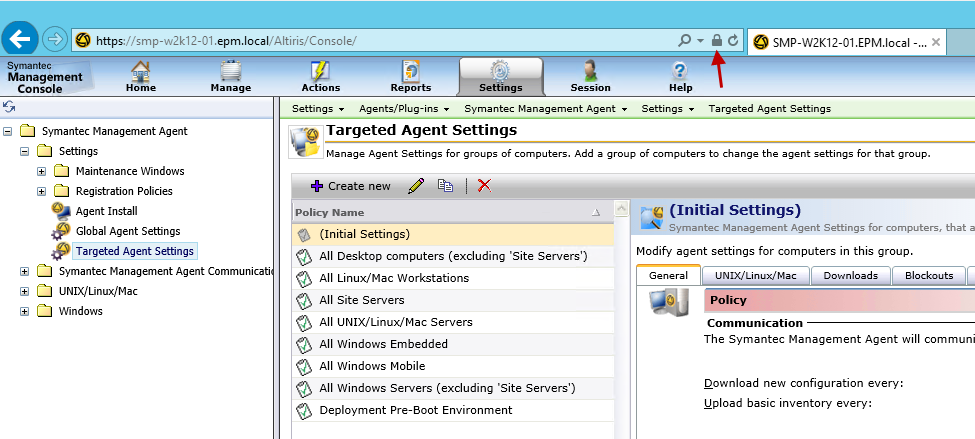Click the Agent Install tree icon
975x439 pixels.
[61, 211]
